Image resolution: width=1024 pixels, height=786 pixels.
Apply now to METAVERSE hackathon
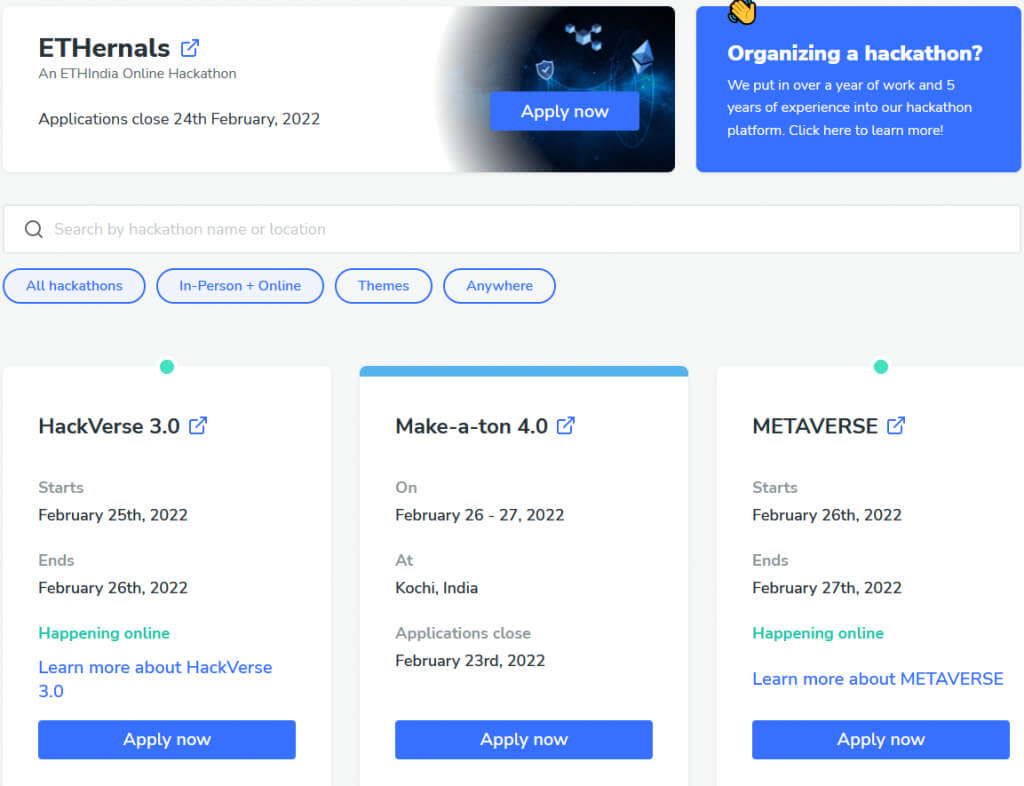click(x=881, y=740)
